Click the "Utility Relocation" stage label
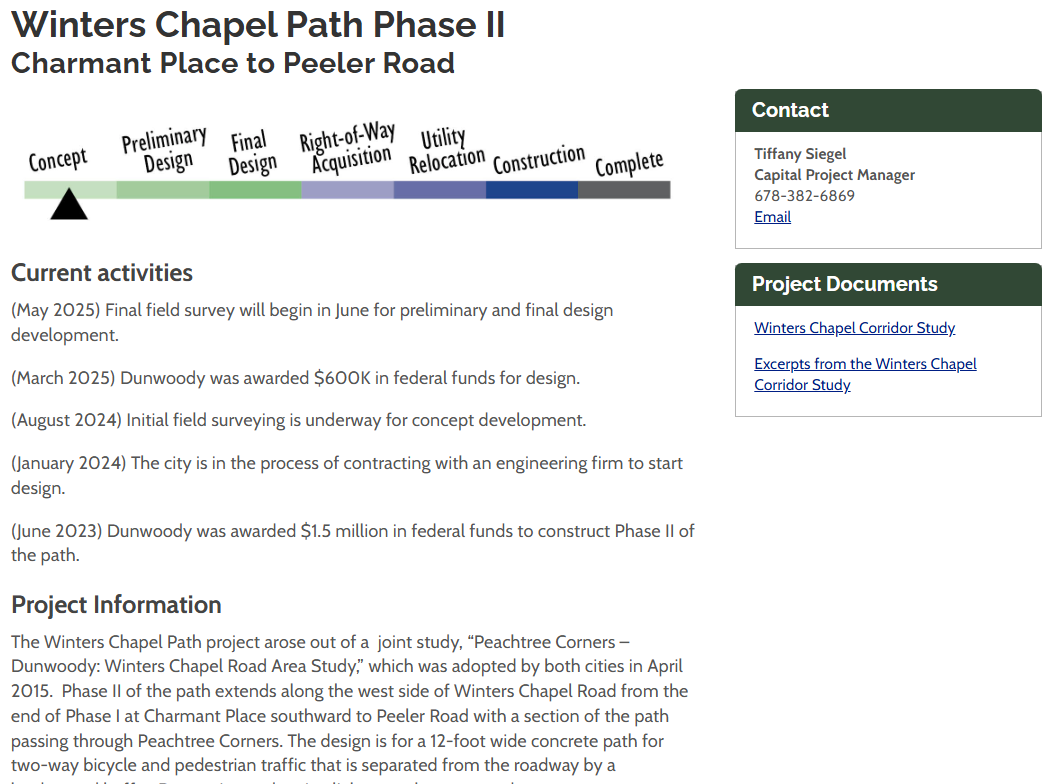 tap(447, 151)
